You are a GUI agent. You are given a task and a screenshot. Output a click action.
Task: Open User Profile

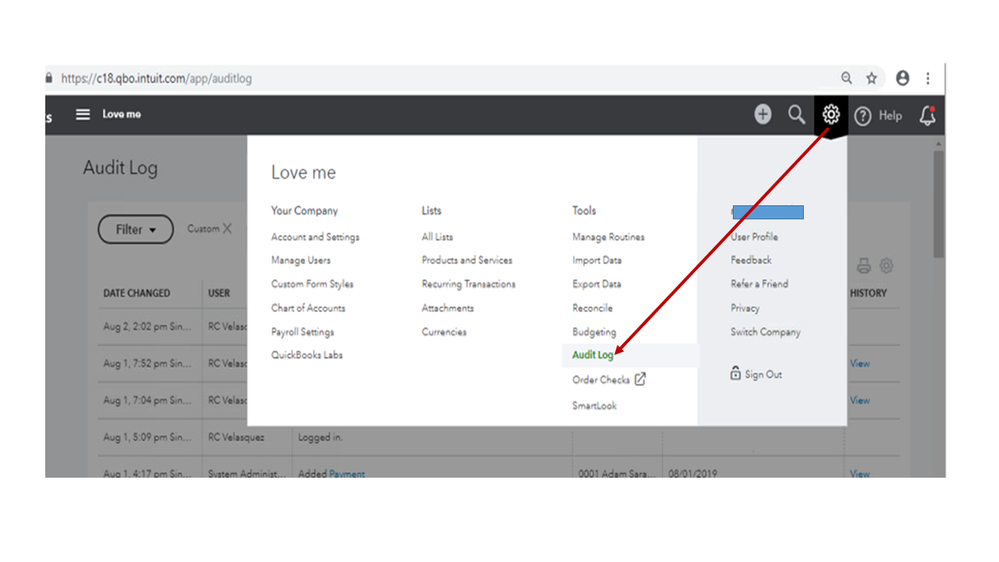click(x=754, y=237)
